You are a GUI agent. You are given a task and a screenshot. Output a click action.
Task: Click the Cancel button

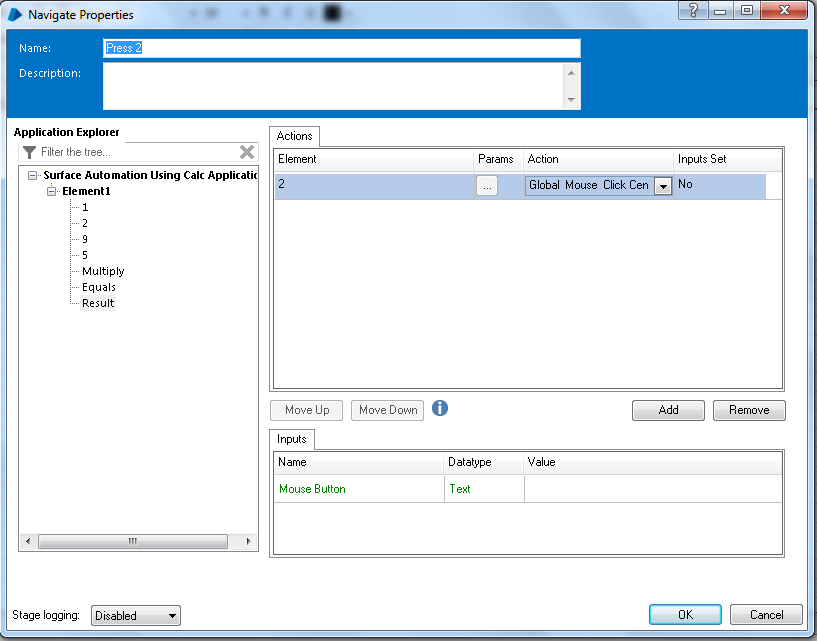click(x=766, y=615)
